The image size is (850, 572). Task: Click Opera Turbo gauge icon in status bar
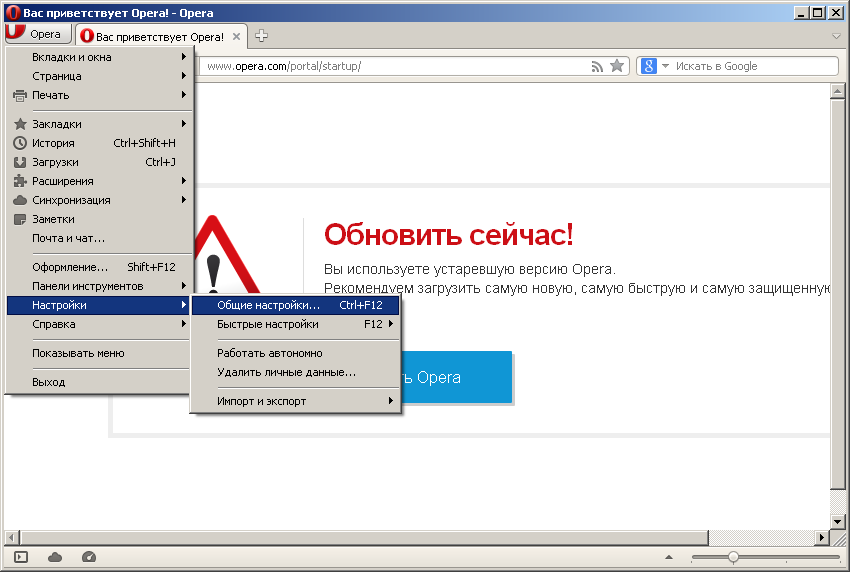(89, 557)
